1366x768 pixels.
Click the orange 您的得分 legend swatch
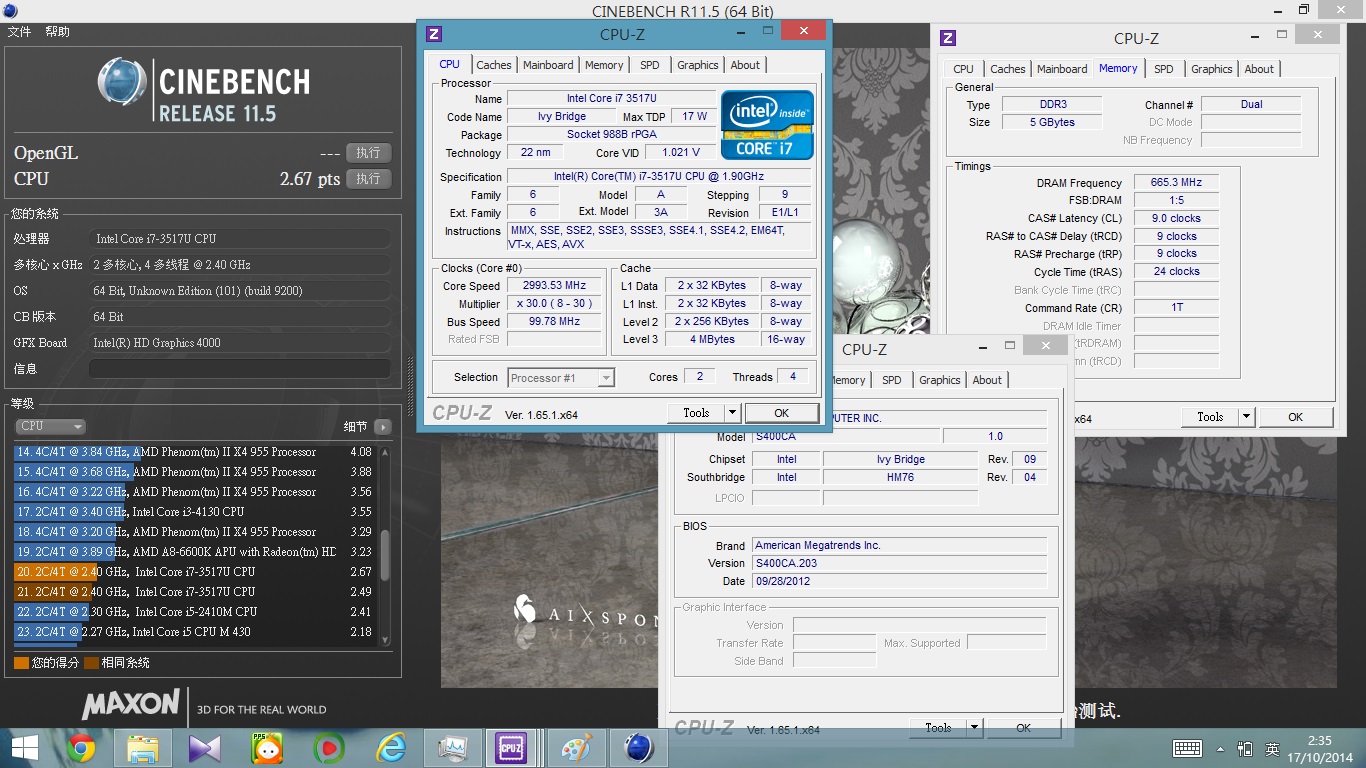click(x=21, y=662)
